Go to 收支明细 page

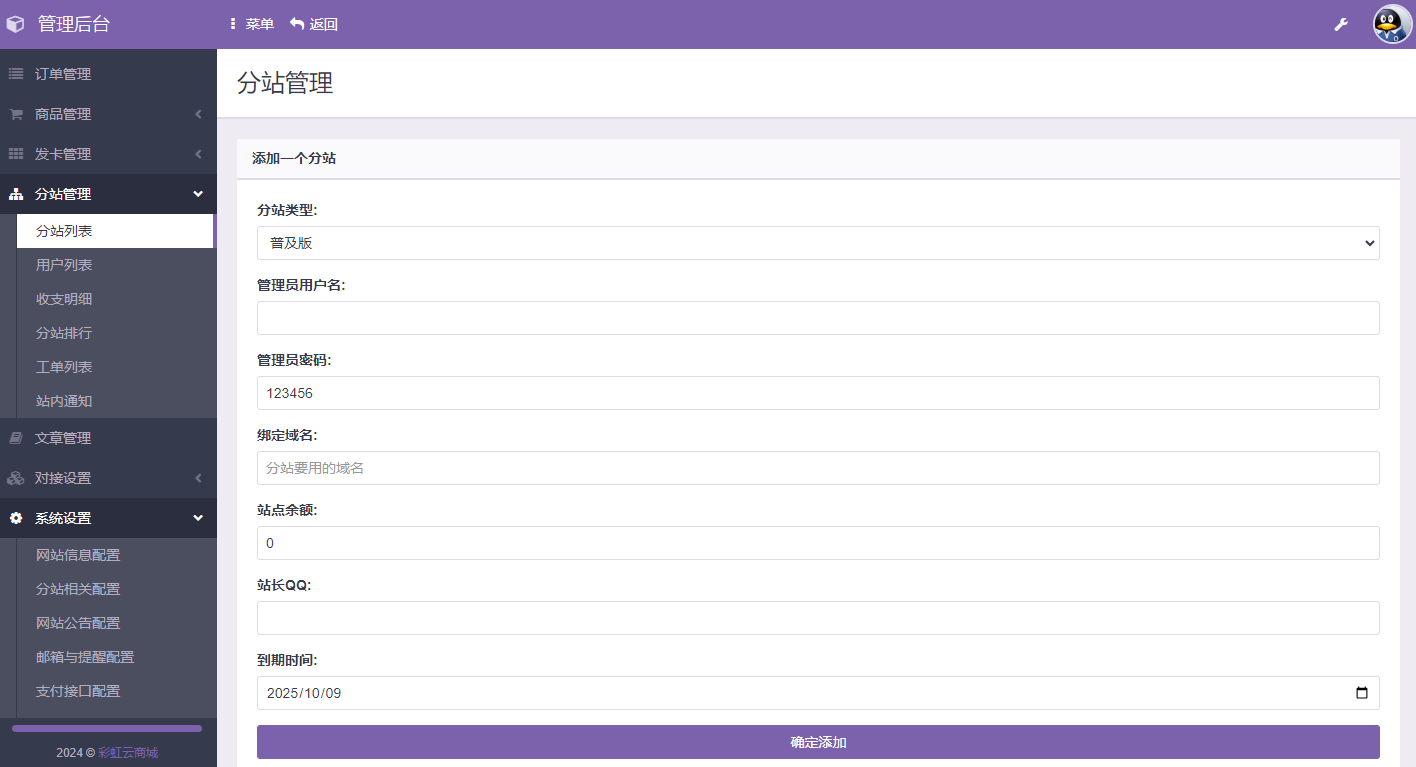pos(64,299)
